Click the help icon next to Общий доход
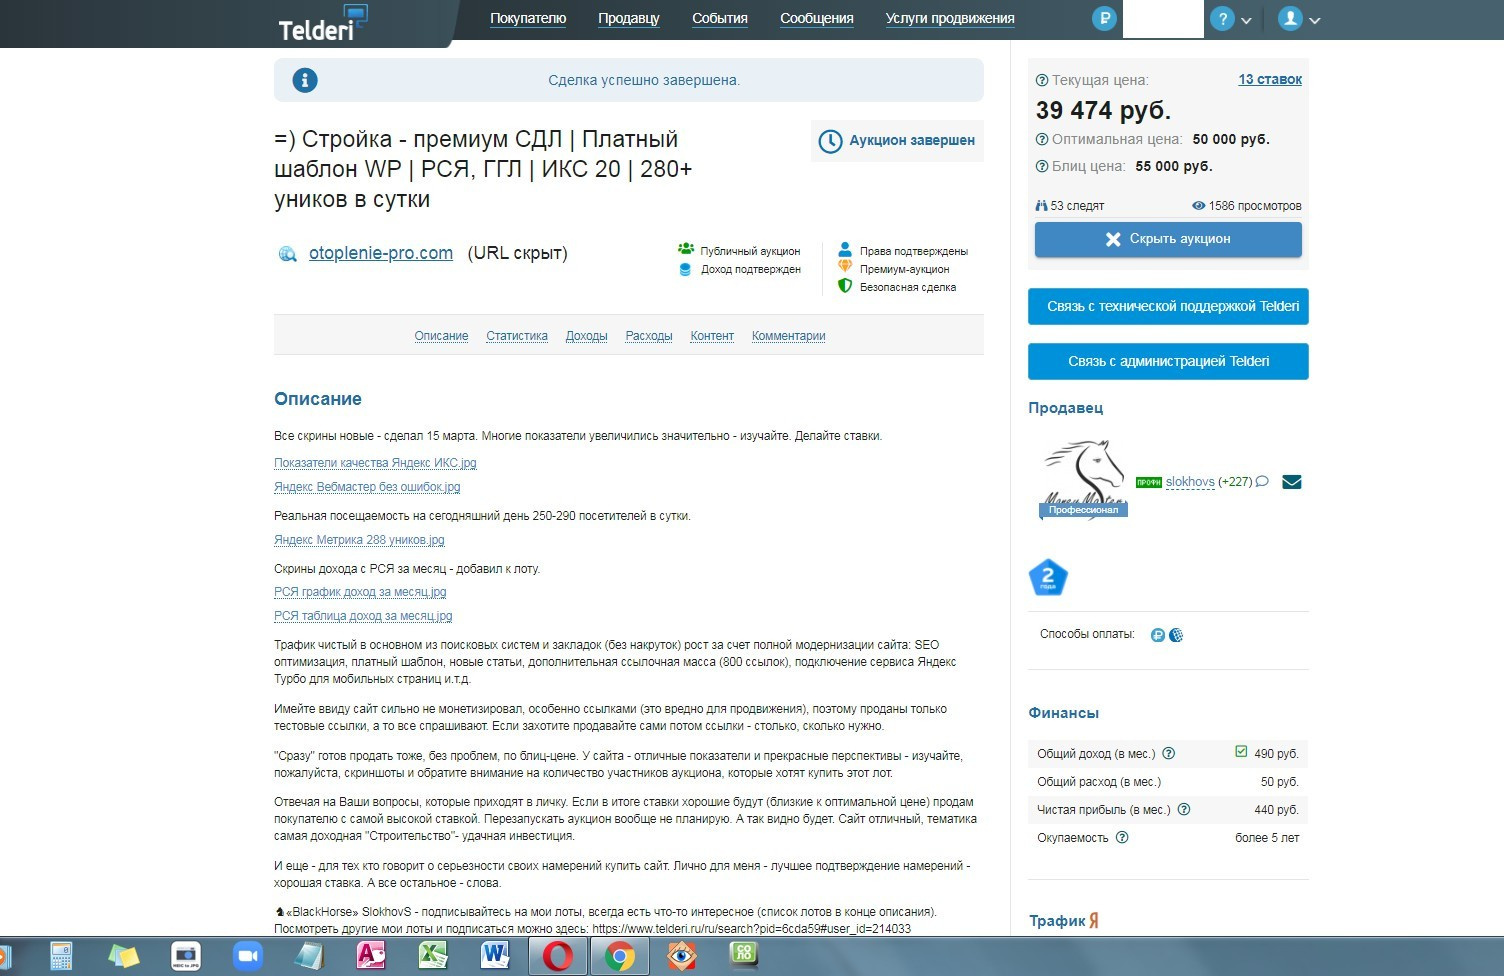This screenshot has height=976, width=1504. 1168,754
